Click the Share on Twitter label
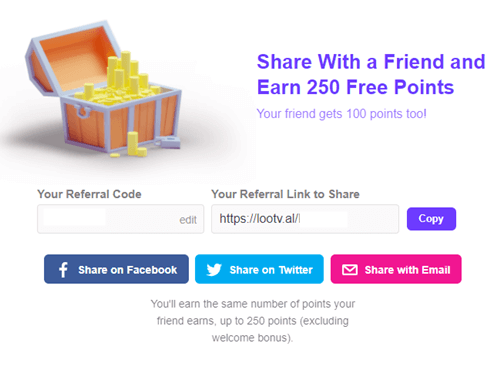Viewport: 500px width, 366px height. [271, 270]
